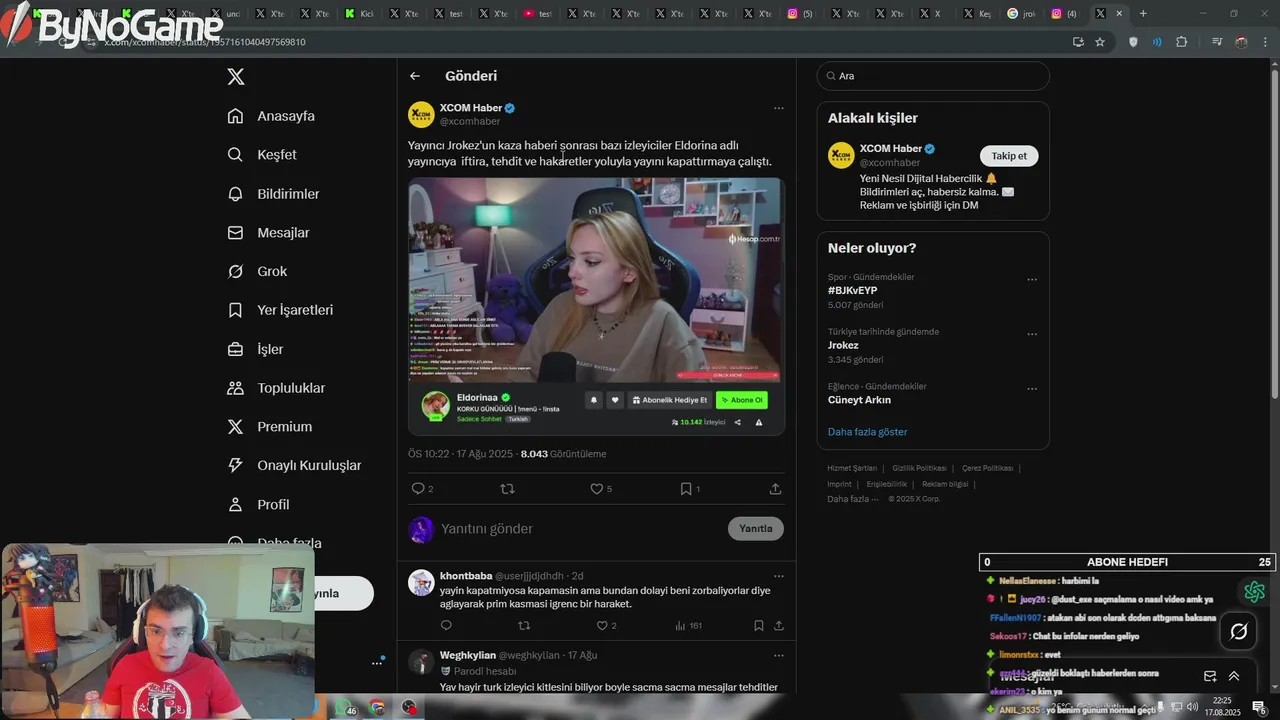The image size is (1280, 720).
Task: Open Windows notification center icon
Action: pyautogui.click(x=1258, y=707)
